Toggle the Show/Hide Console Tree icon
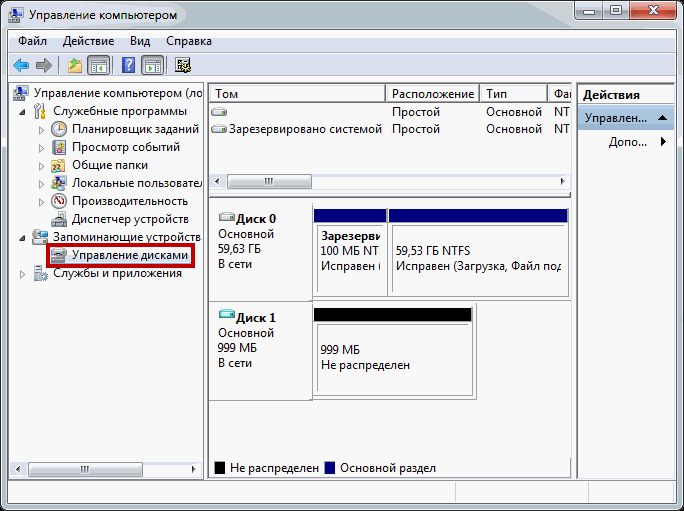Viewport: 684px width, 511px height. tap(98, 66)
